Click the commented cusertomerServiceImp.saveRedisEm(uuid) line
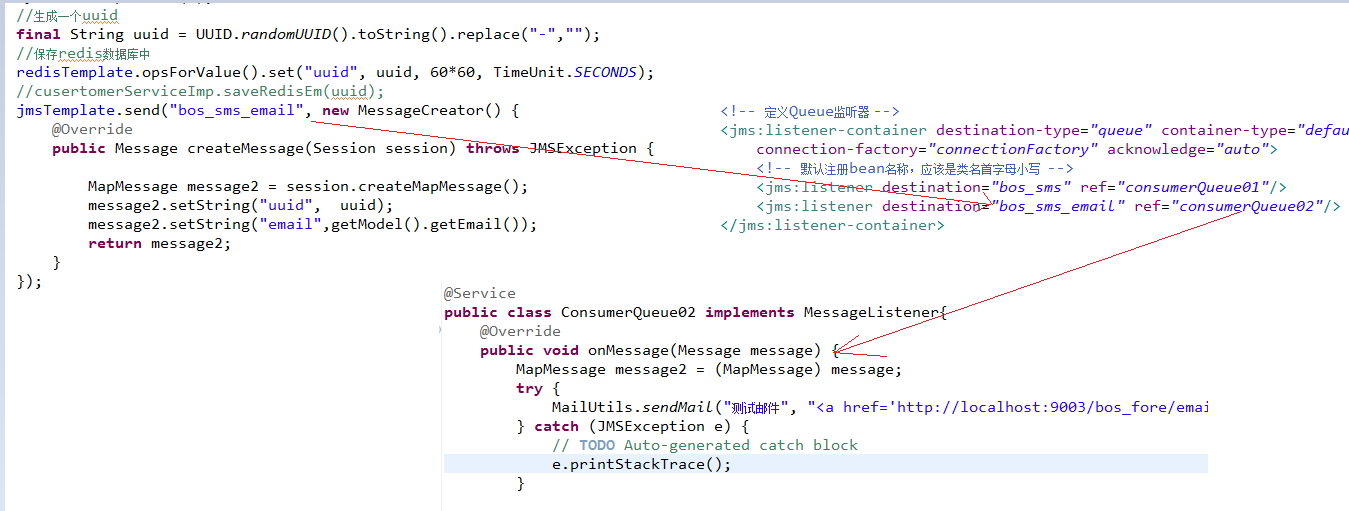The height and width of the screenshot is (511, 1349). click(200, 91)
